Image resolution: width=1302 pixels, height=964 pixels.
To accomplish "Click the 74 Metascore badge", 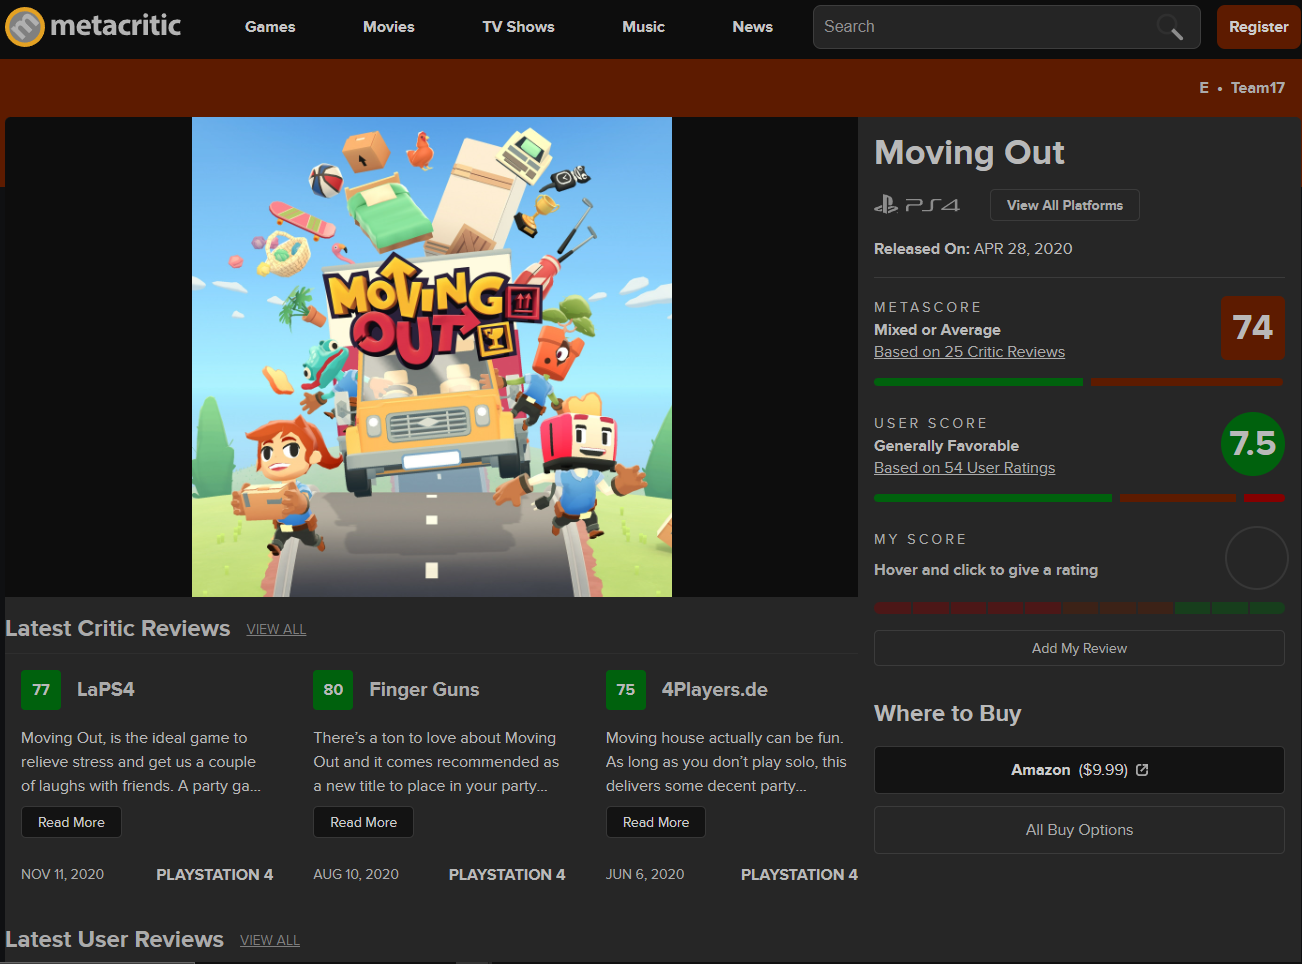I will pyautogui.click(x=1252, y=328).
